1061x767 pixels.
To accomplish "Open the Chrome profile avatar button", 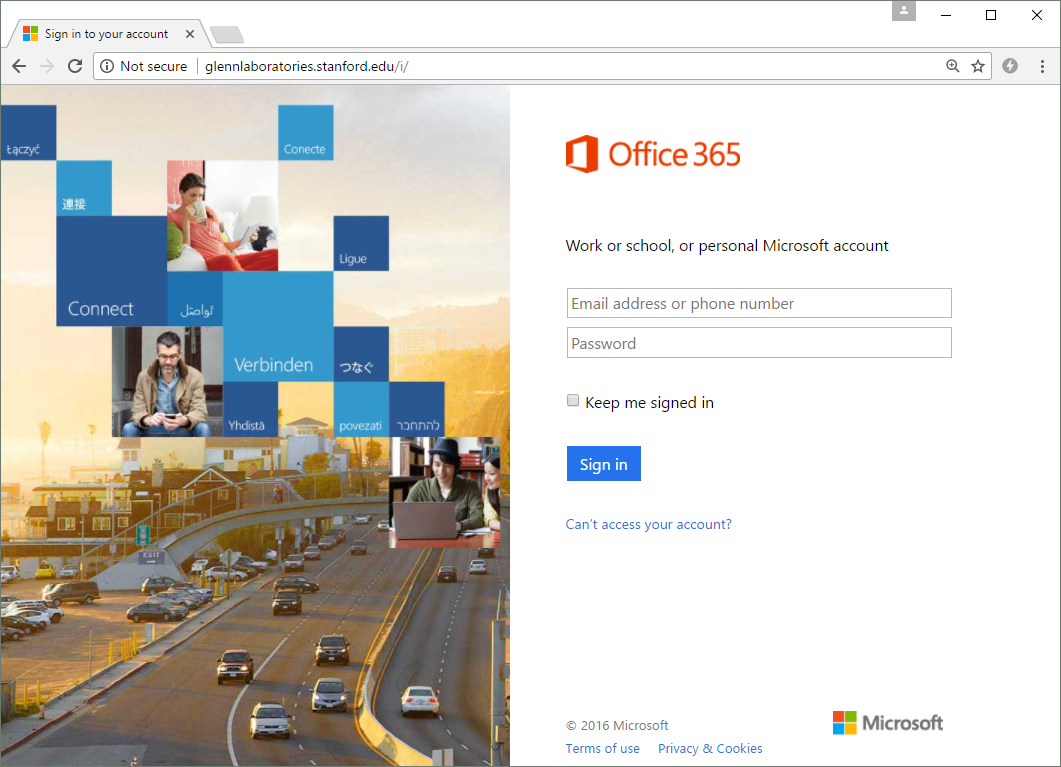I will pos(903,11).
